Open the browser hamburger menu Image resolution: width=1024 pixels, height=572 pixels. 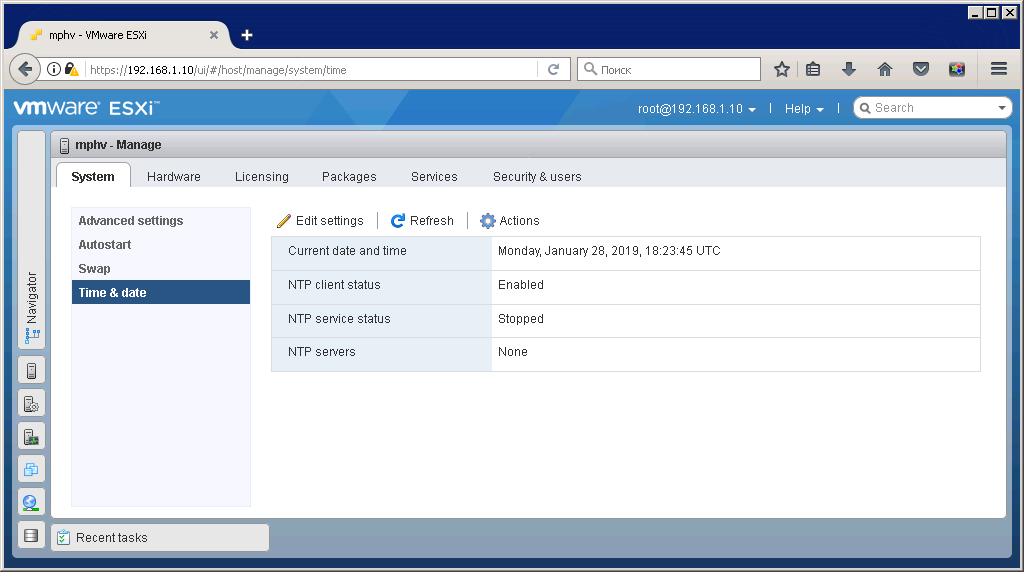tap(999, 69)
